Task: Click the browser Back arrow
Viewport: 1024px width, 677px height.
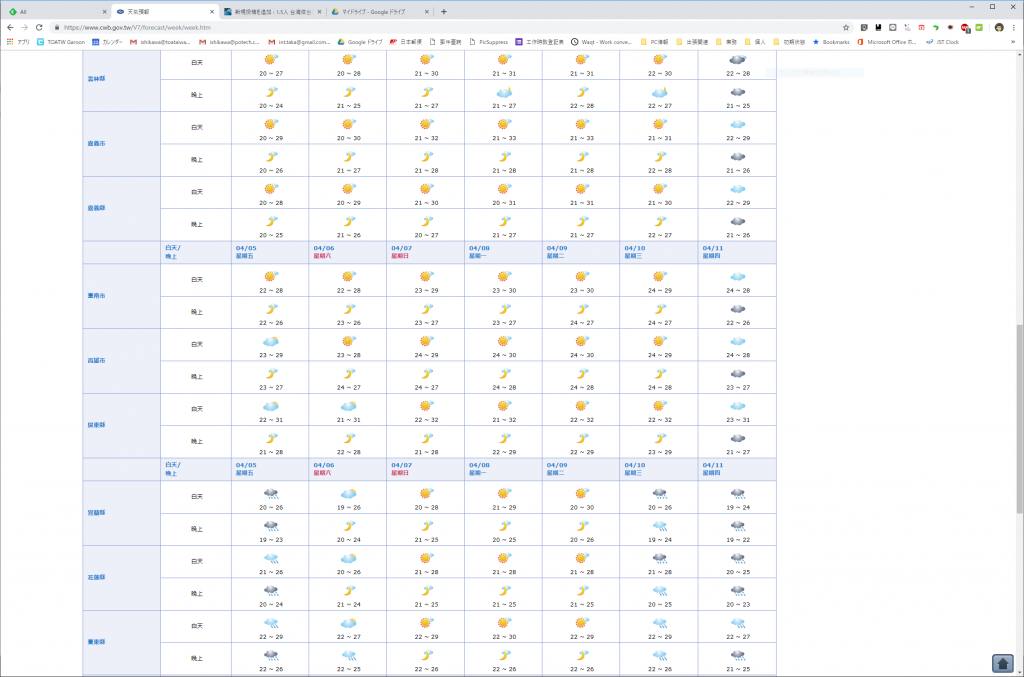Action: [10, 27]
